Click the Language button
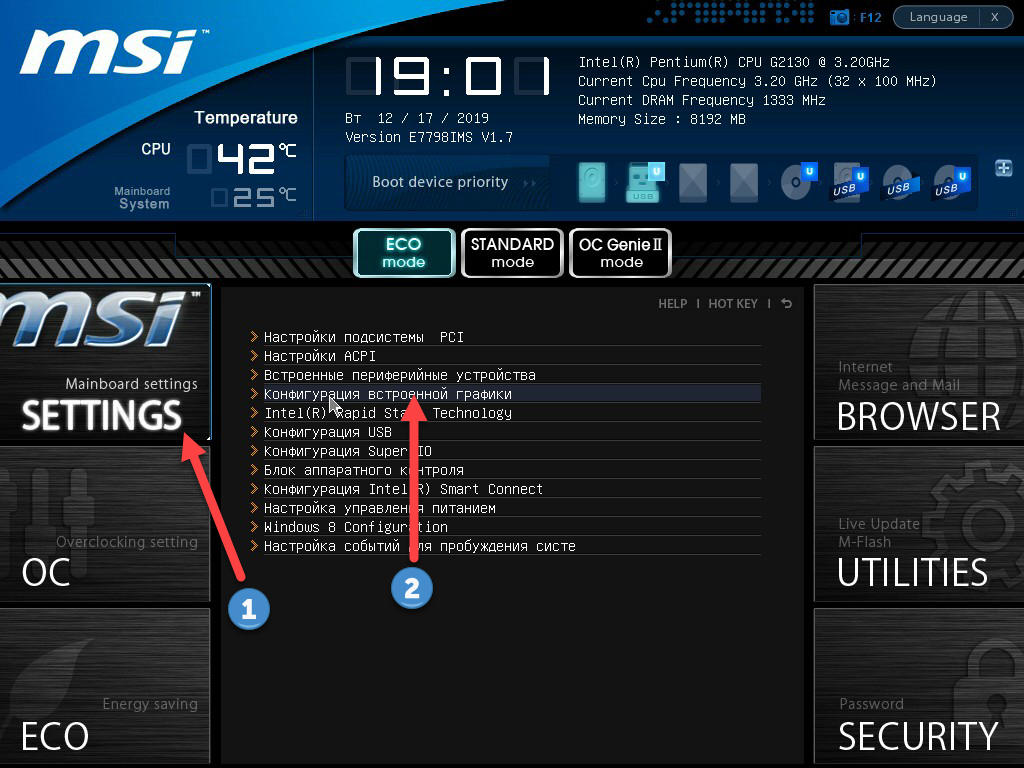 938,17
